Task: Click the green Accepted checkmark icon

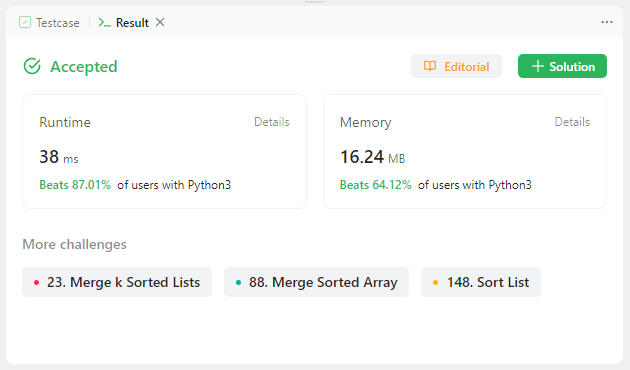Action: click(32, 66)
